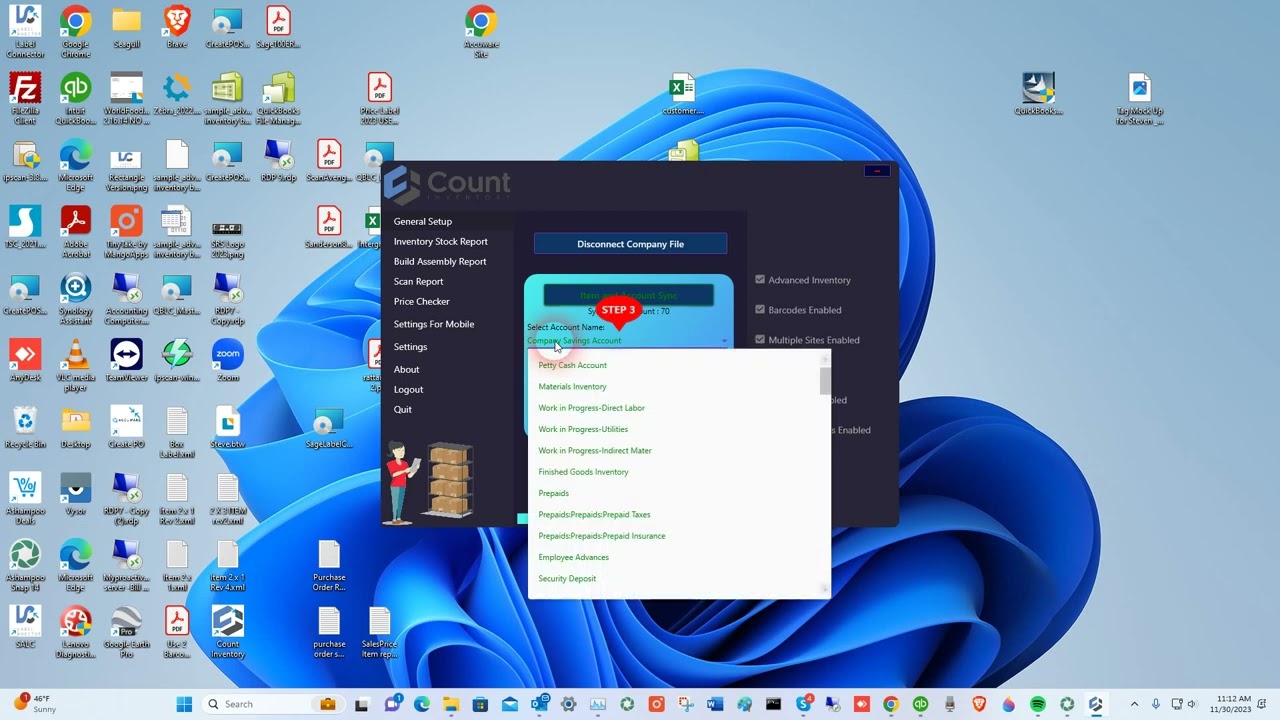The height and width of the screenshot is (720, 1280).
Task: Launch the AnyDesk desktop shortcut
Action: [25, 360]
